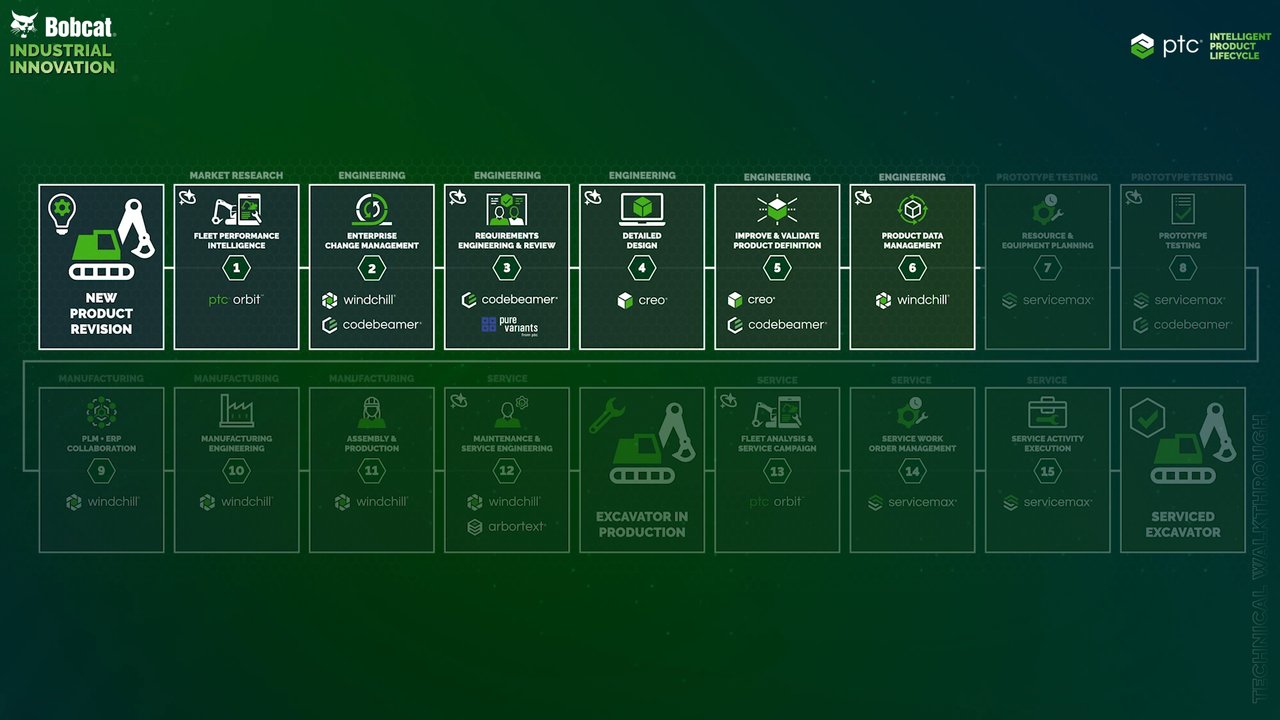This screenshot has width=1280, height=720.
Task: Click the PLM + ERP Collaboration icon
Action: pyautogui.click(x=102, y=412)
